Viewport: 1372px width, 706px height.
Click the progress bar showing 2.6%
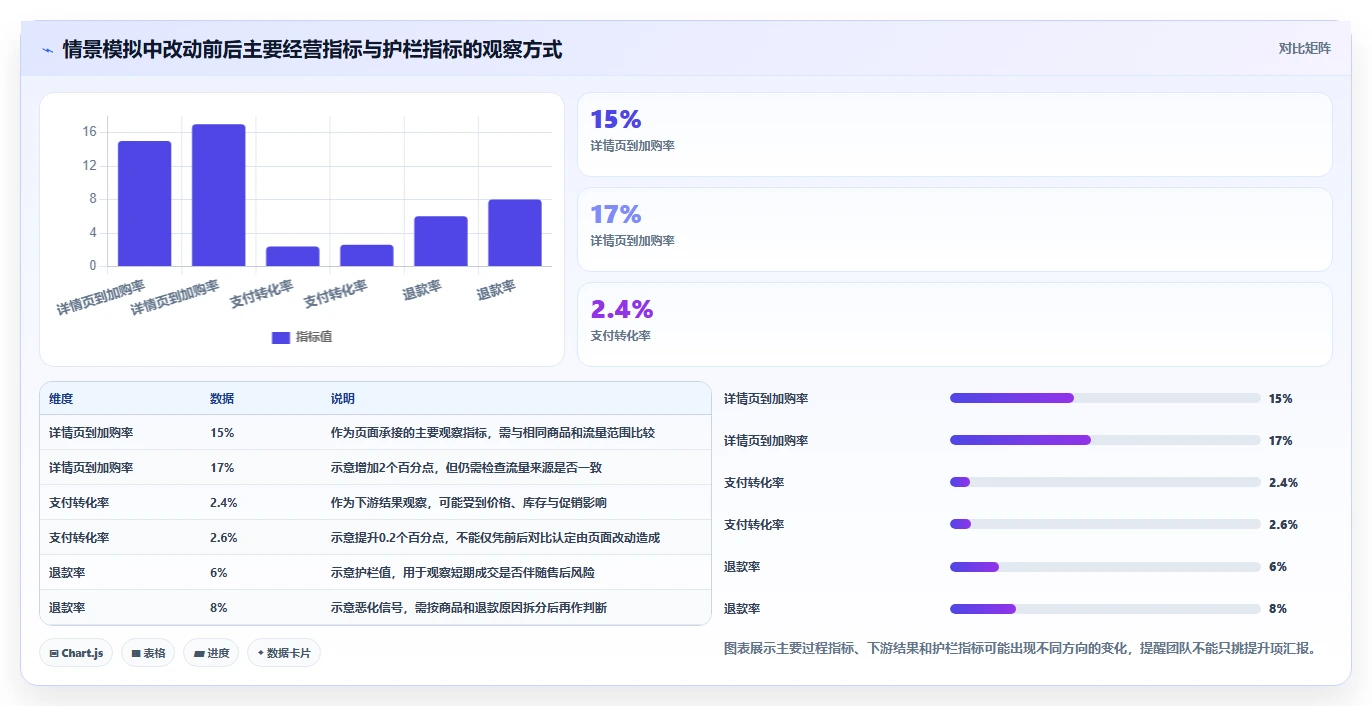coord(1105,524)
